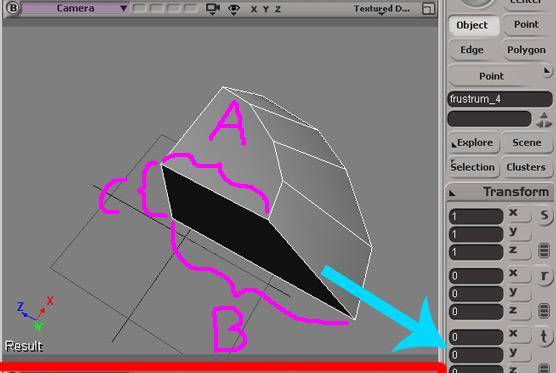
Task: Maximize viewport with the corner icon
Action: (428, 9)
